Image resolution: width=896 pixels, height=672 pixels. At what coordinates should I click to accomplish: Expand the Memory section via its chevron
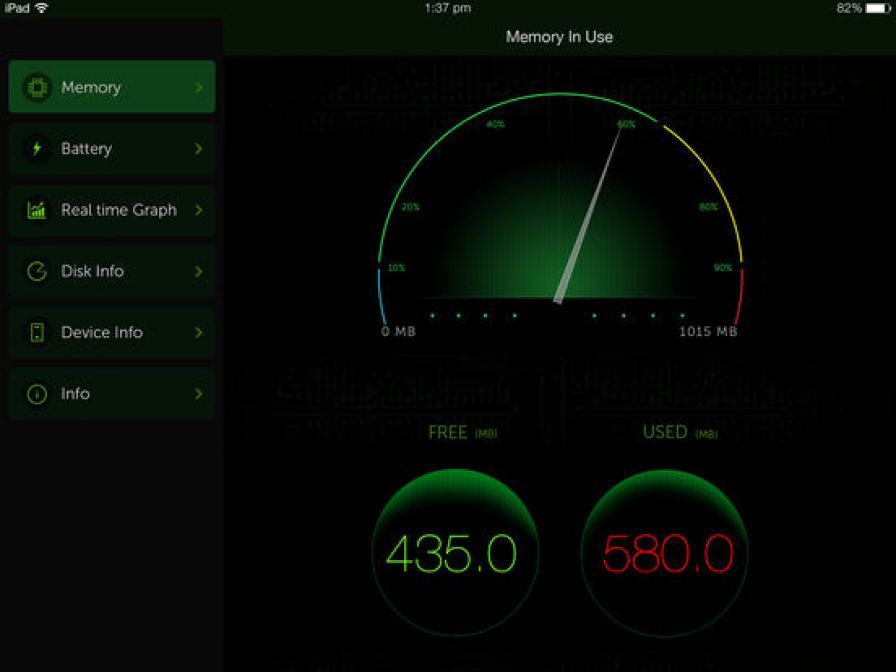[x=199, y=87]
